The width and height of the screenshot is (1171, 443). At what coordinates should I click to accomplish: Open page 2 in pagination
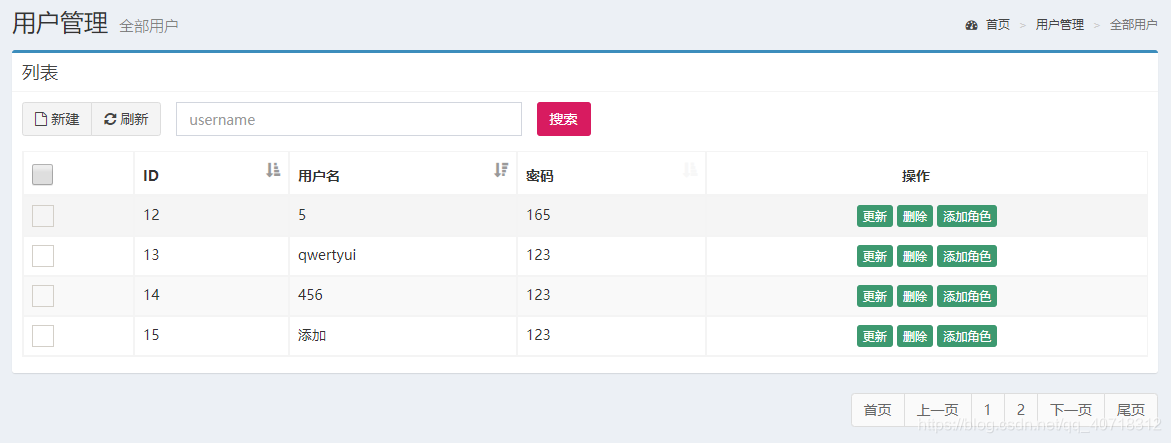(x=1021, y=410)
